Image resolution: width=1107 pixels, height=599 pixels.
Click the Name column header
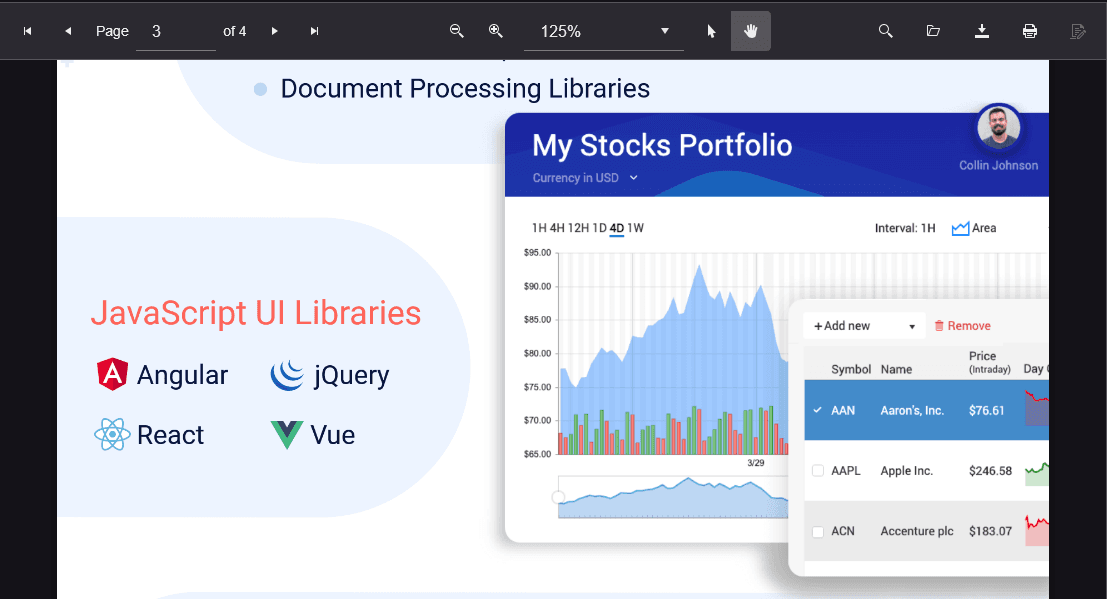point(896,369)
